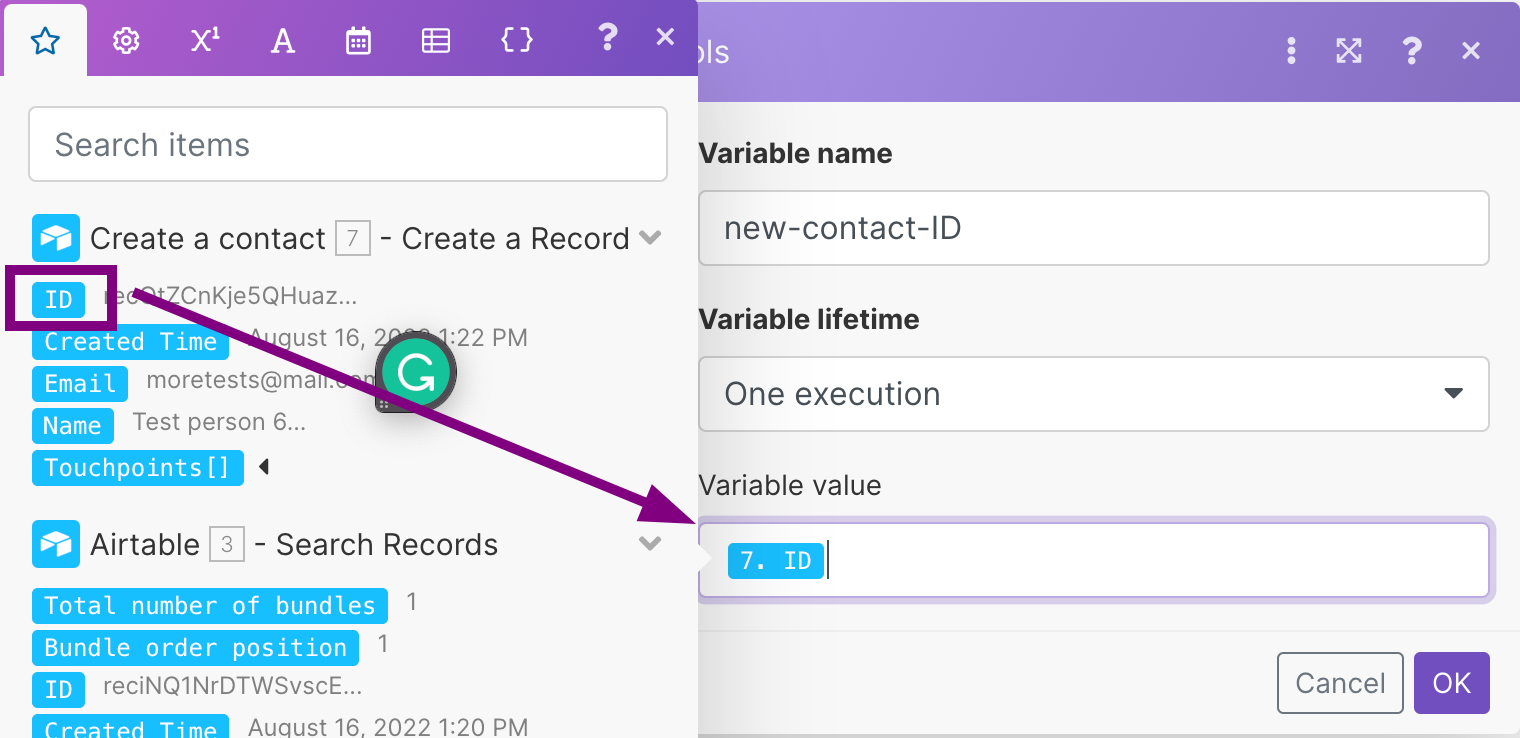Click the recOtZCnKje5QHuaz record ID value
The image size is (1520, 738).
point(230,296)
